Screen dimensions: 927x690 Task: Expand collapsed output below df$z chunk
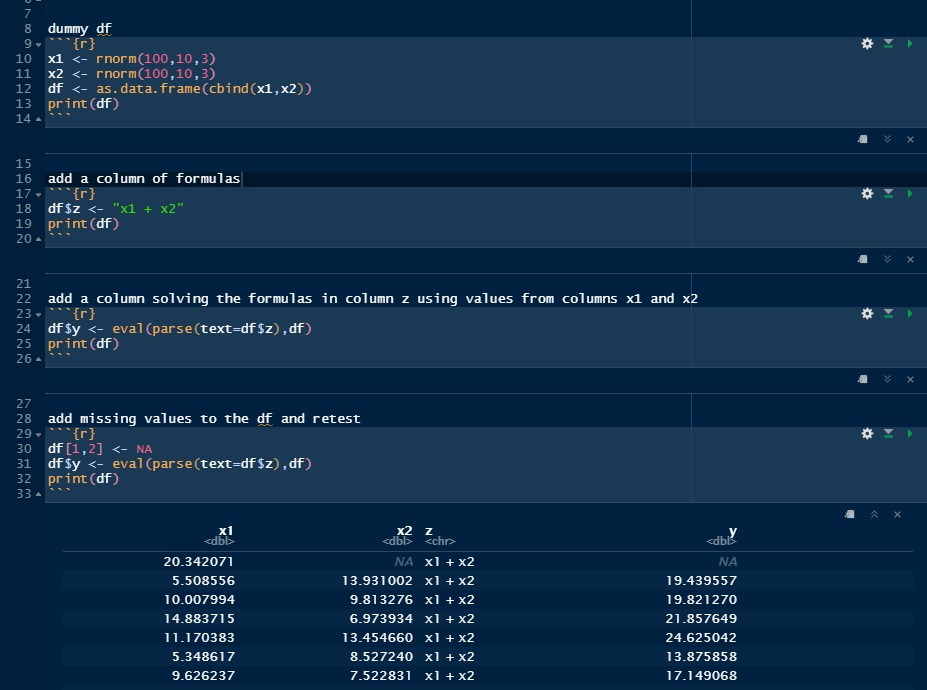tap(887, 260)
